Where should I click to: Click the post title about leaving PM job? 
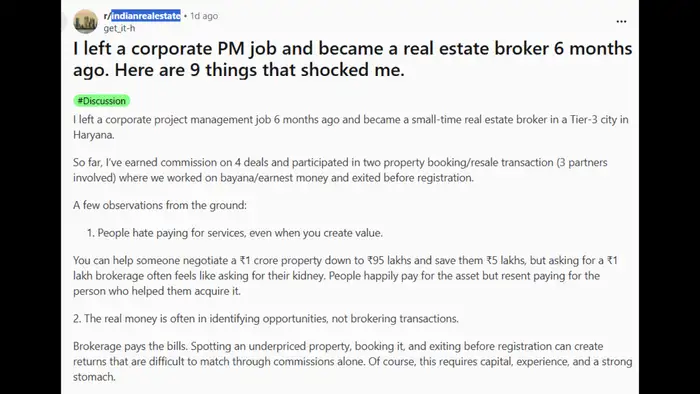(352, 59)
